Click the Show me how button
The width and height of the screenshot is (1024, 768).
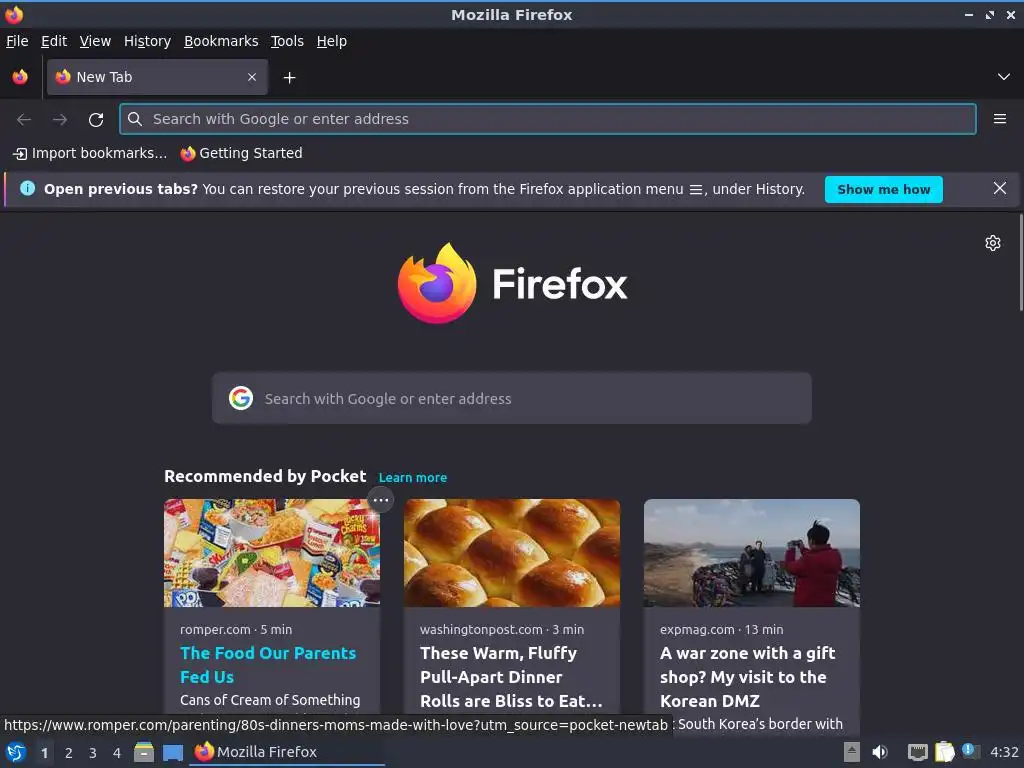coord(883,189)
